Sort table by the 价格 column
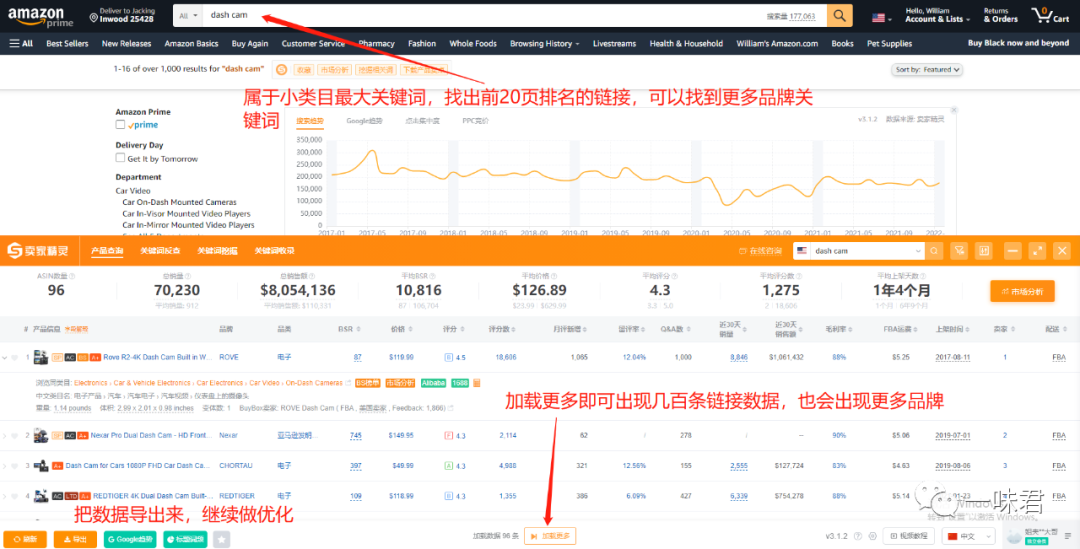Viewport: 1080px width, 549px height. pyautogui.click(x=401, y=329)
